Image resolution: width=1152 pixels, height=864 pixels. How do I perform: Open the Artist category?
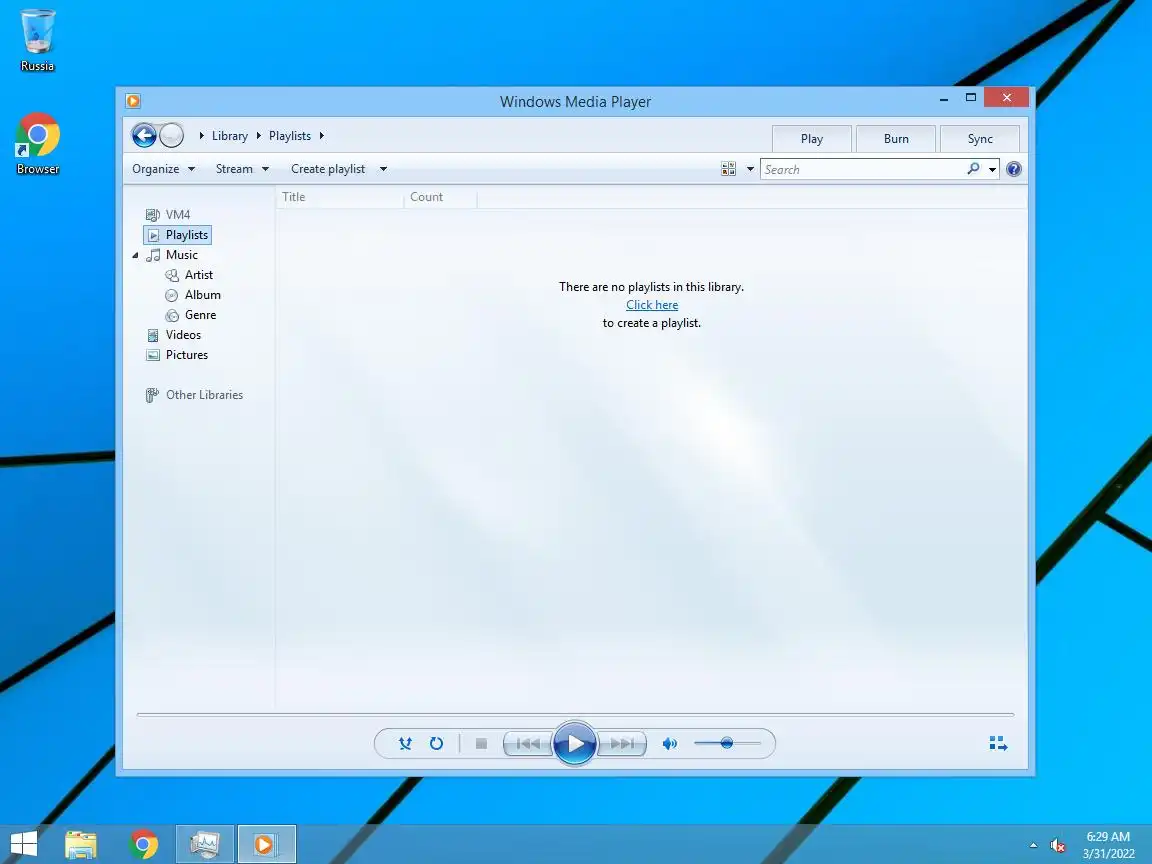[x=190, y=275]
